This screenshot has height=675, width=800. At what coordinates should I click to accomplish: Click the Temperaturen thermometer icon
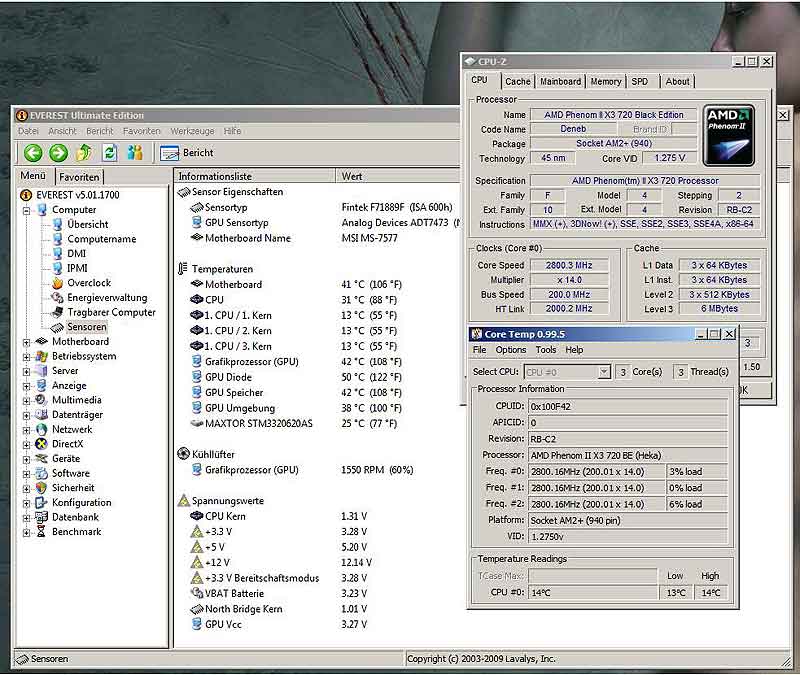click(x=183, y=269)
